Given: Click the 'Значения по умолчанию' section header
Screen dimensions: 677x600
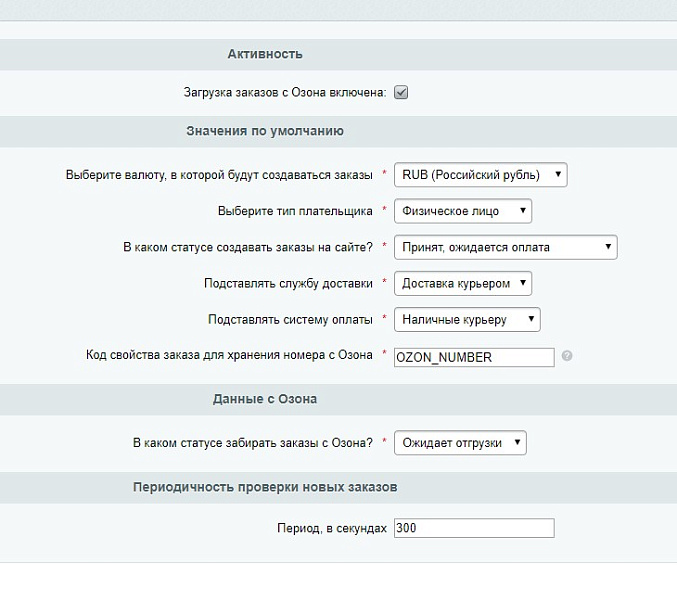Looking at the screenshot, I should pyautogui.click(x=265, y=131).
